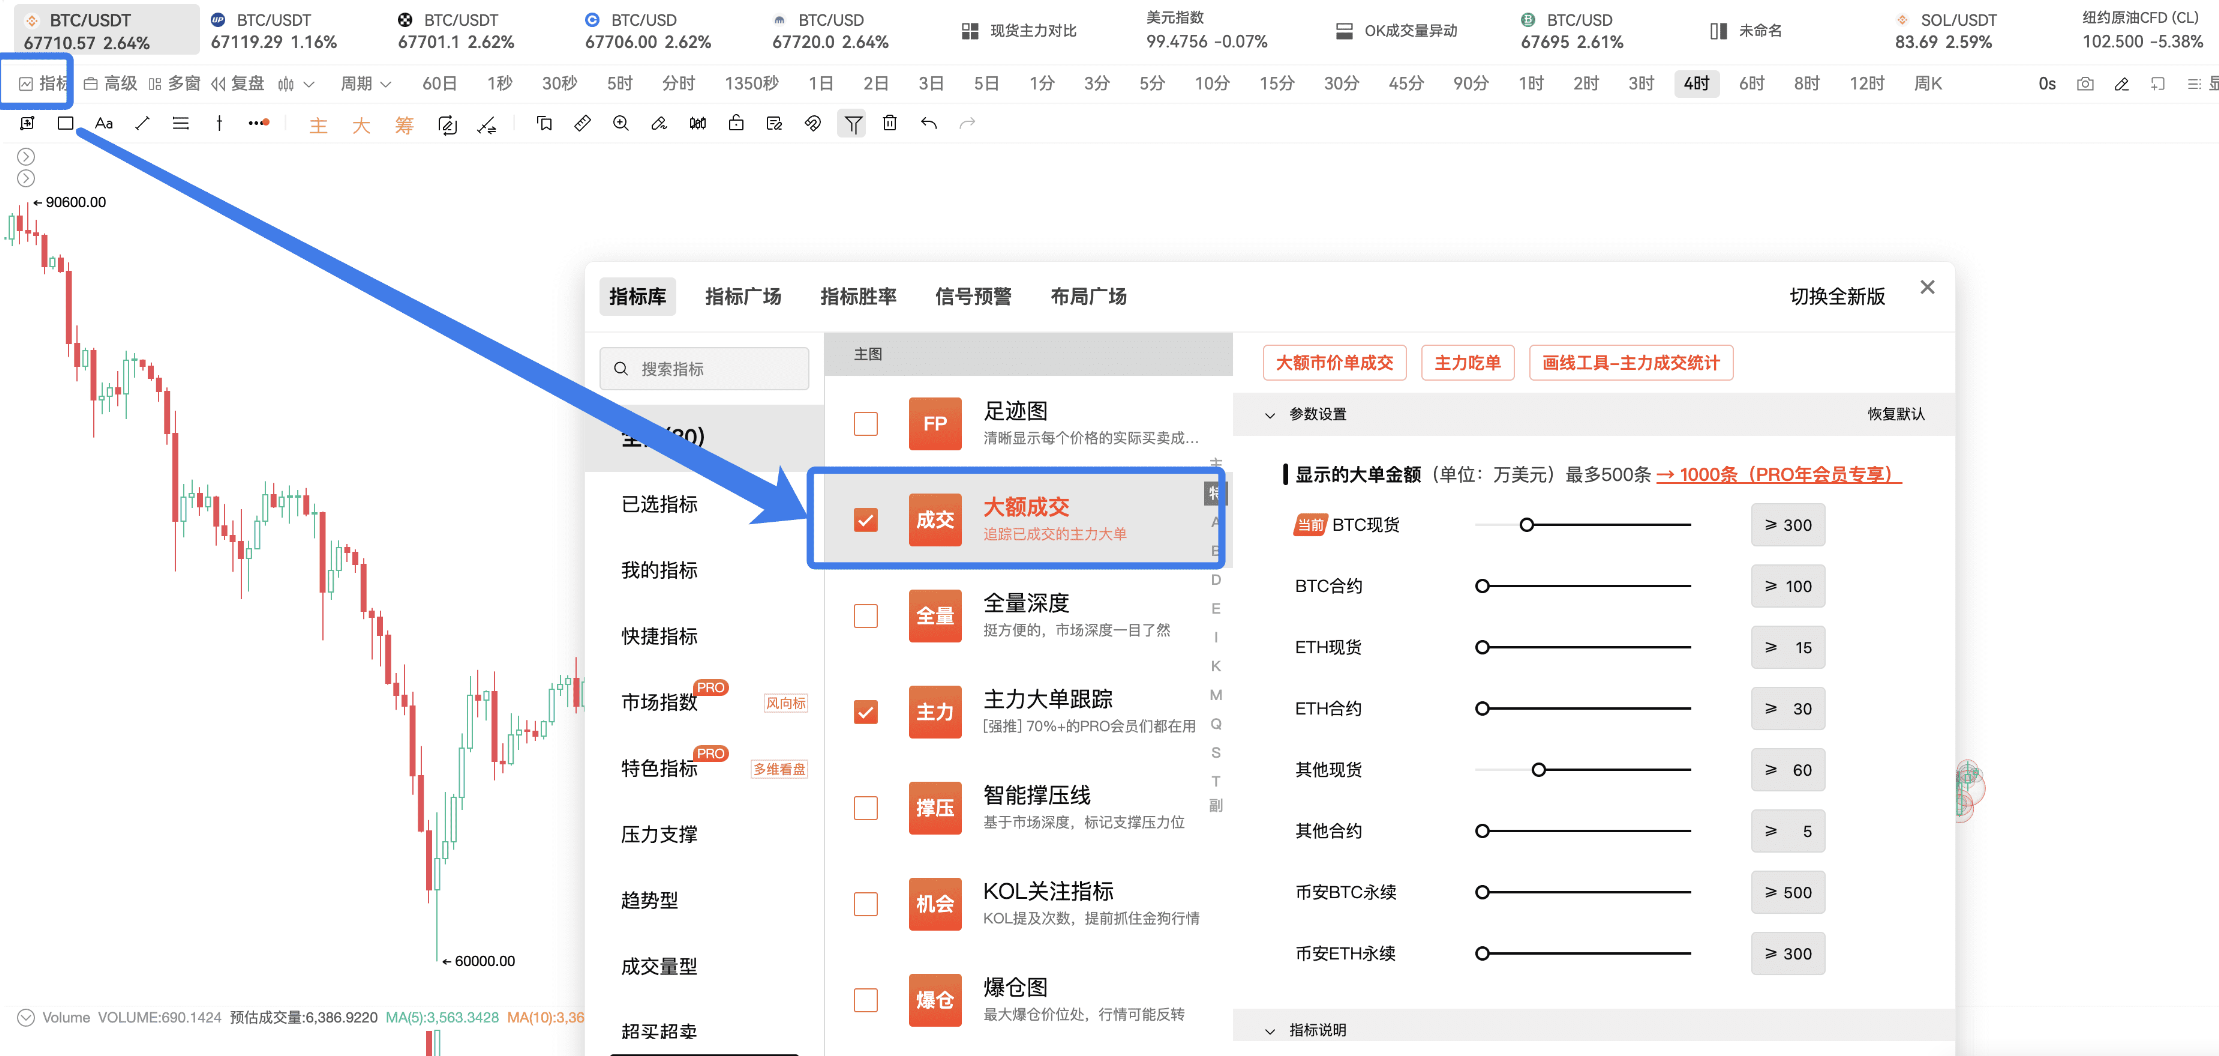The width and height of the screenshot is (2219, 1056).
Task: Enable the 足迹图 indicator checkbox
Action: [x=866, y=424]
